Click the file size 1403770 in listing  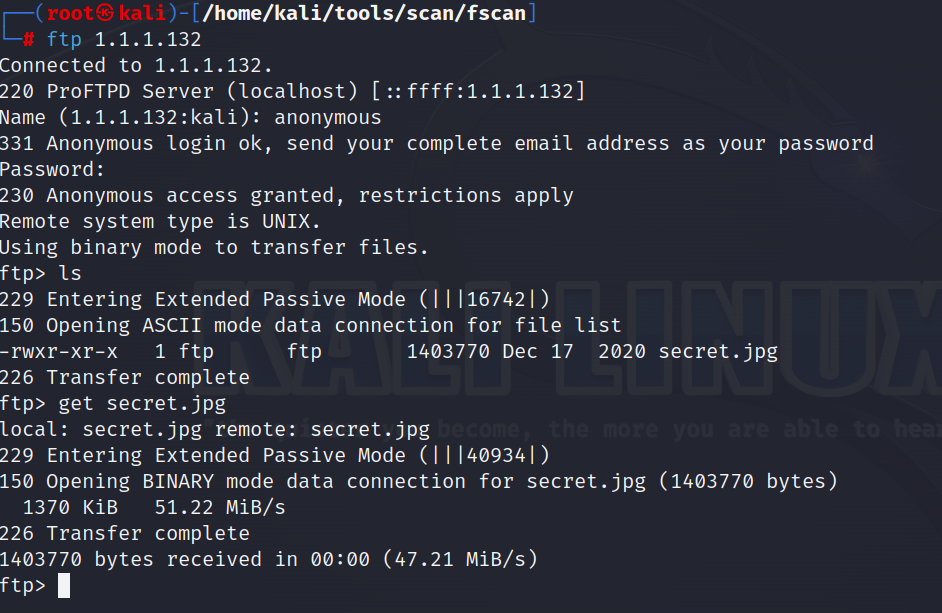pyautogui.click(x=448, y=352)
